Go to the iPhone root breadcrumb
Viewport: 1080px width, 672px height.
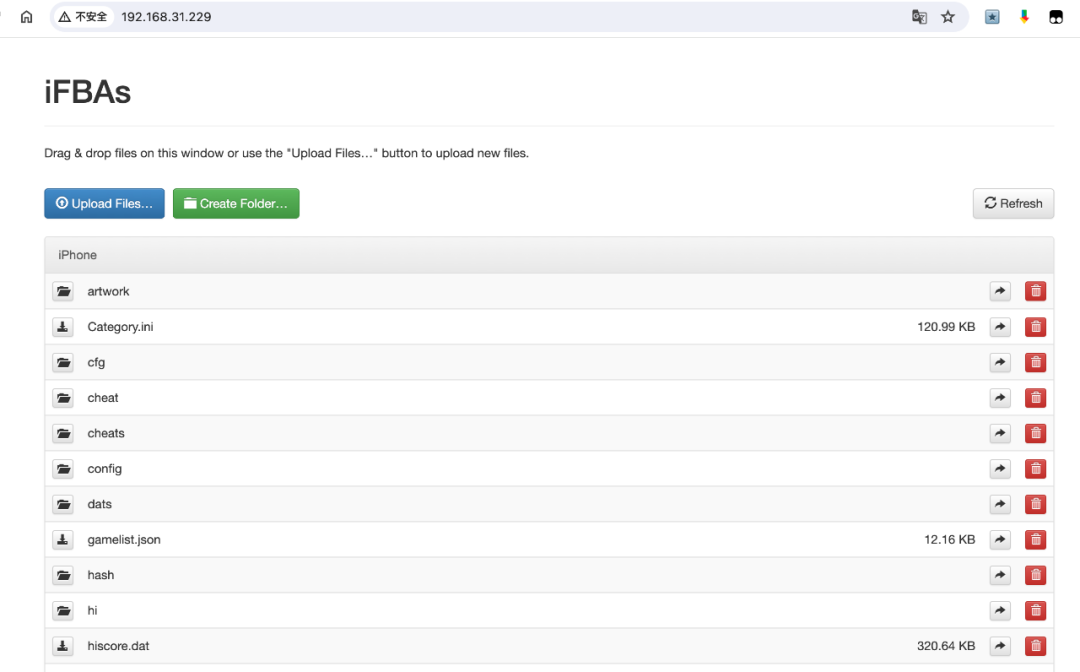(x=77, y=255)
